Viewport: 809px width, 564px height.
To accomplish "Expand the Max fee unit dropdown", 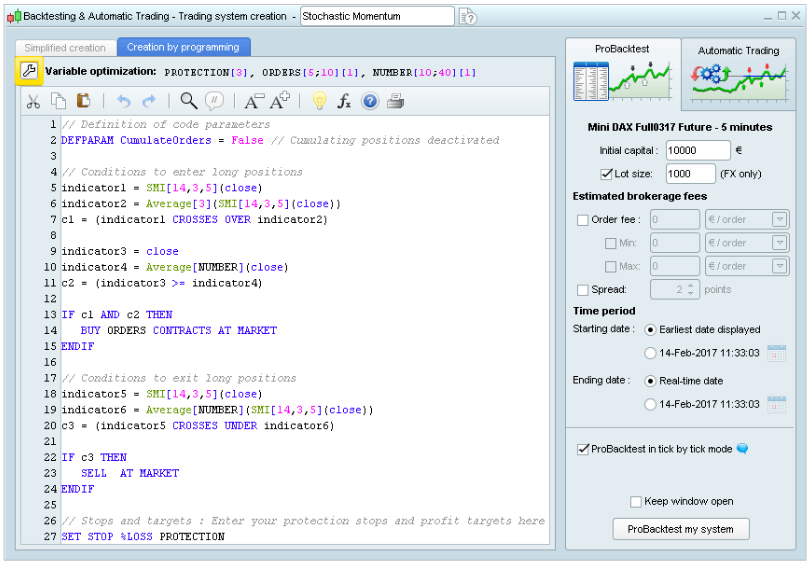I will tap(779, 266).
